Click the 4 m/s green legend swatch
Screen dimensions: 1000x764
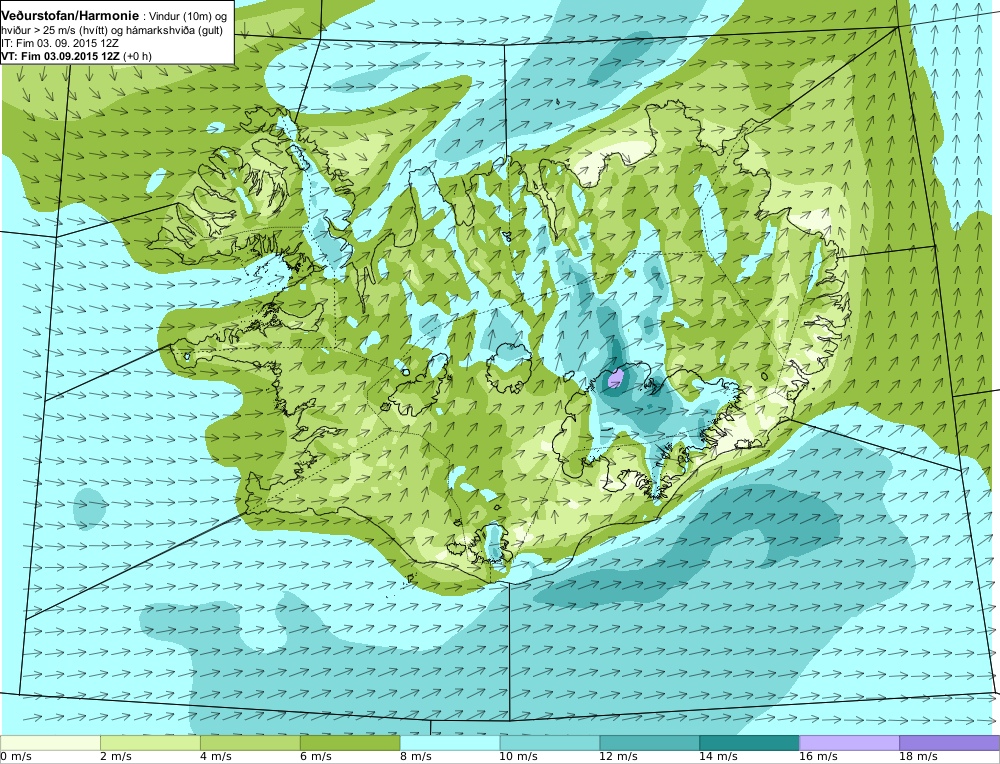point(250,743)
